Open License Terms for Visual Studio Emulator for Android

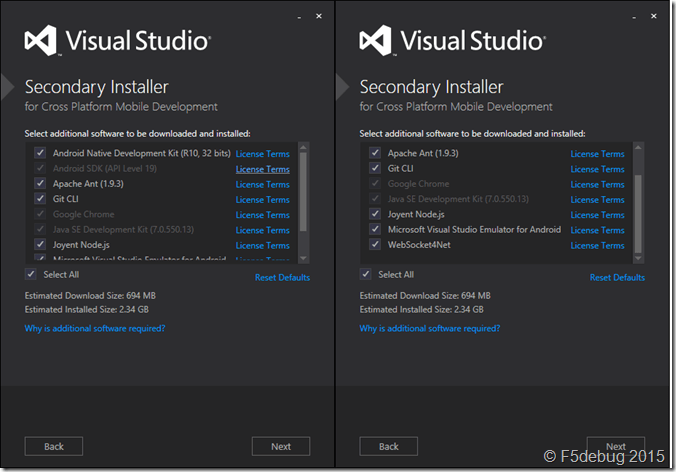click(x=598, y=230)
